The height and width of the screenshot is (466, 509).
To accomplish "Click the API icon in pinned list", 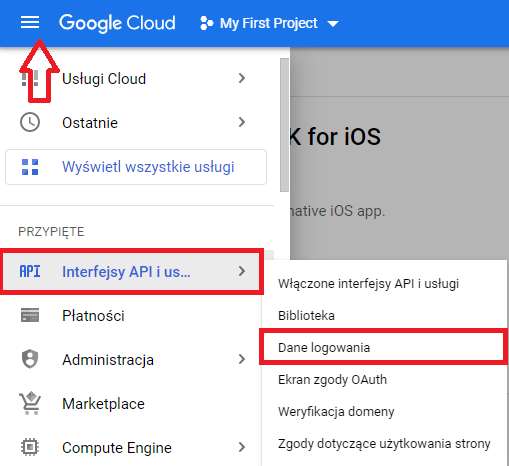I will (x=30, y=271).
